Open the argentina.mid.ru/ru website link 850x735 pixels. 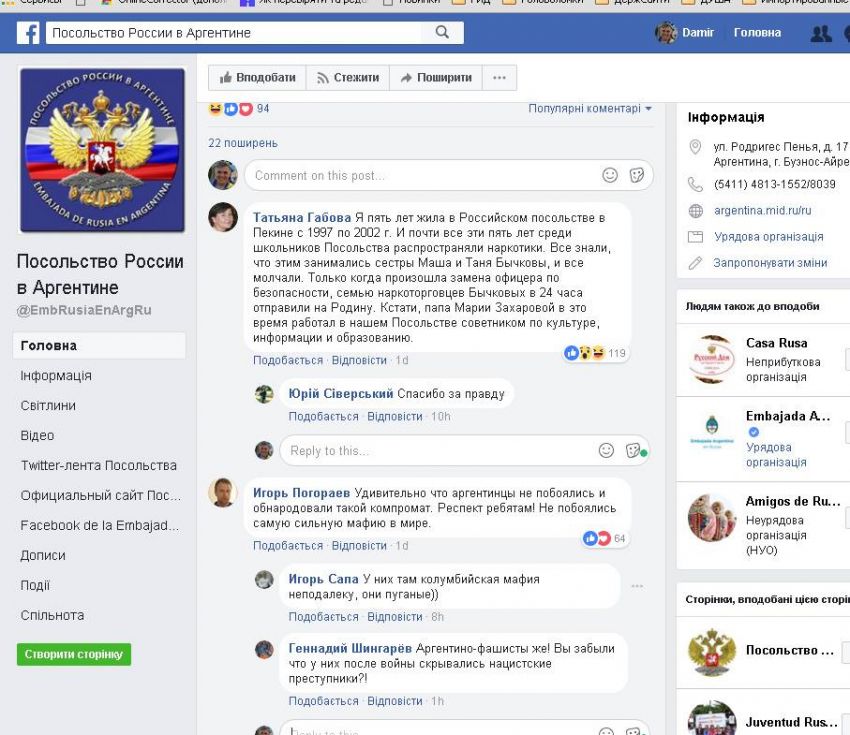click(x=762, y=210)
